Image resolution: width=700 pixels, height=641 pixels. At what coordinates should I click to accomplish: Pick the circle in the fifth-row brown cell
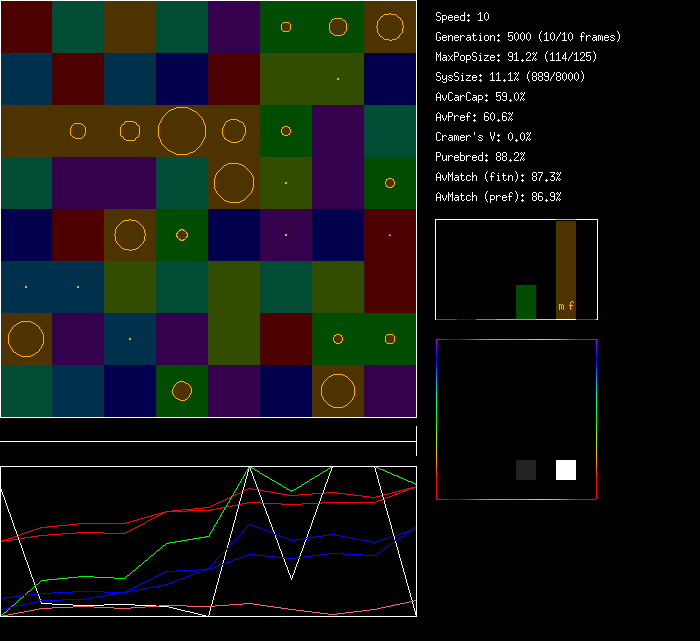click(130, 235)
